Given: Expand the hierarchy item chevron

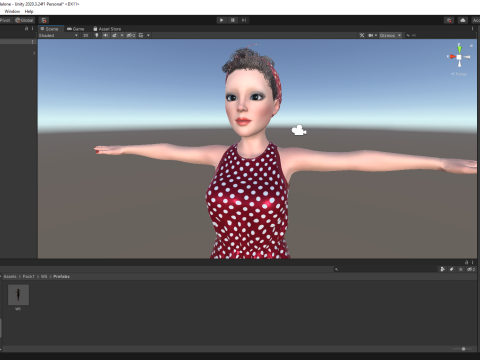Looking at the screenshot, I should (34, 53).
